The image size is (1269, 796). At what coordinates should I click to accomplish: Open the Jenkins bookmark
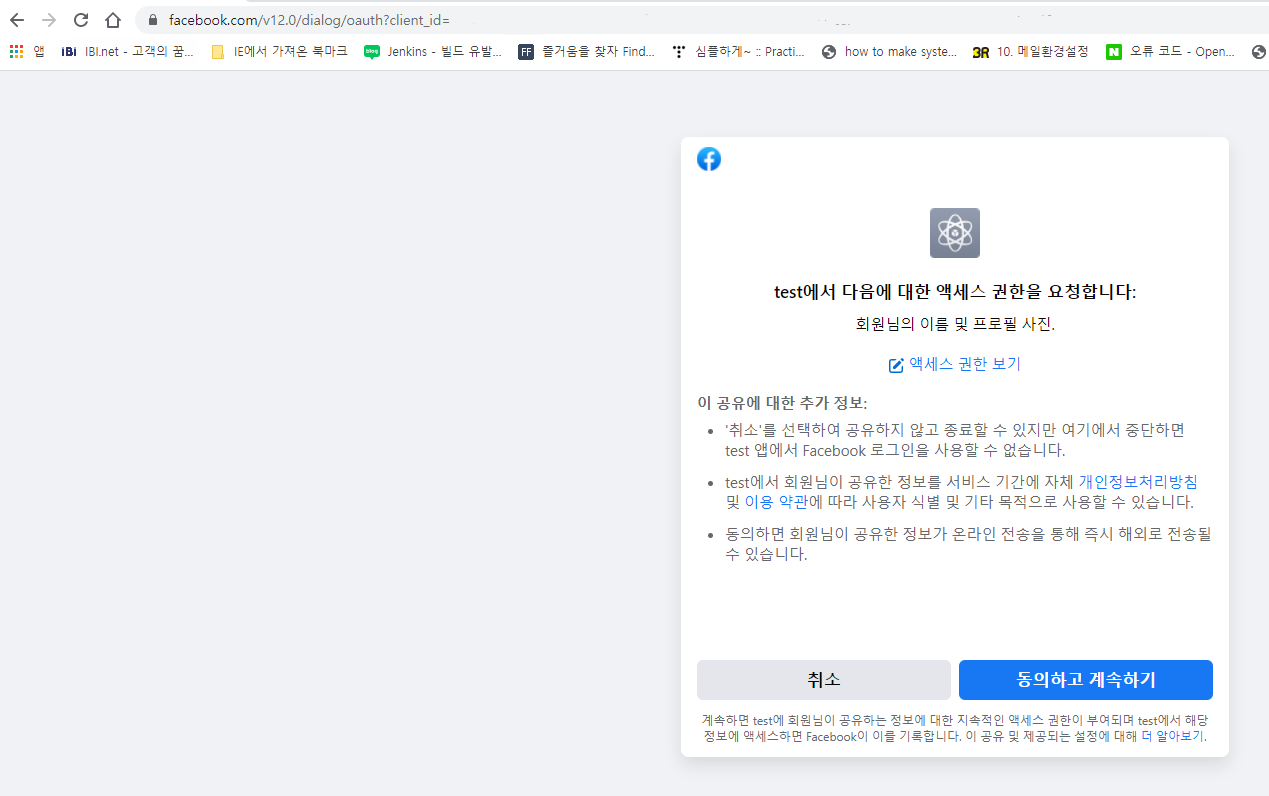coord(433,52)
